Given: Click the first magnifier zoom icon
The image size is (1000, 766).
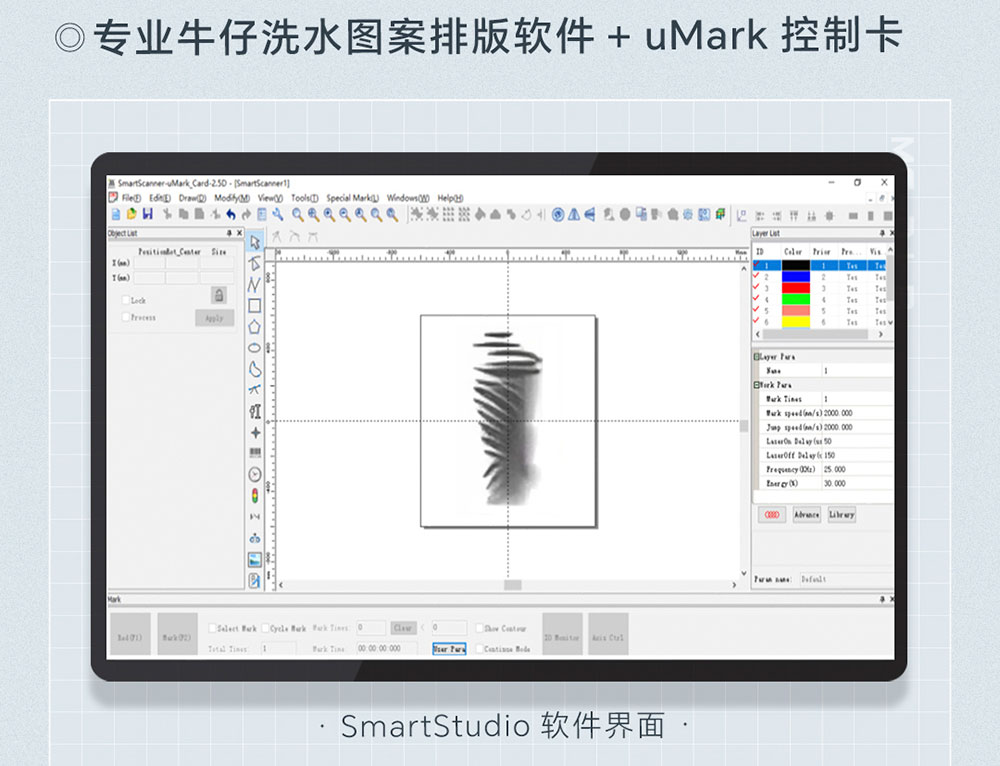Looking at the screenshot, I should [297, 214].
